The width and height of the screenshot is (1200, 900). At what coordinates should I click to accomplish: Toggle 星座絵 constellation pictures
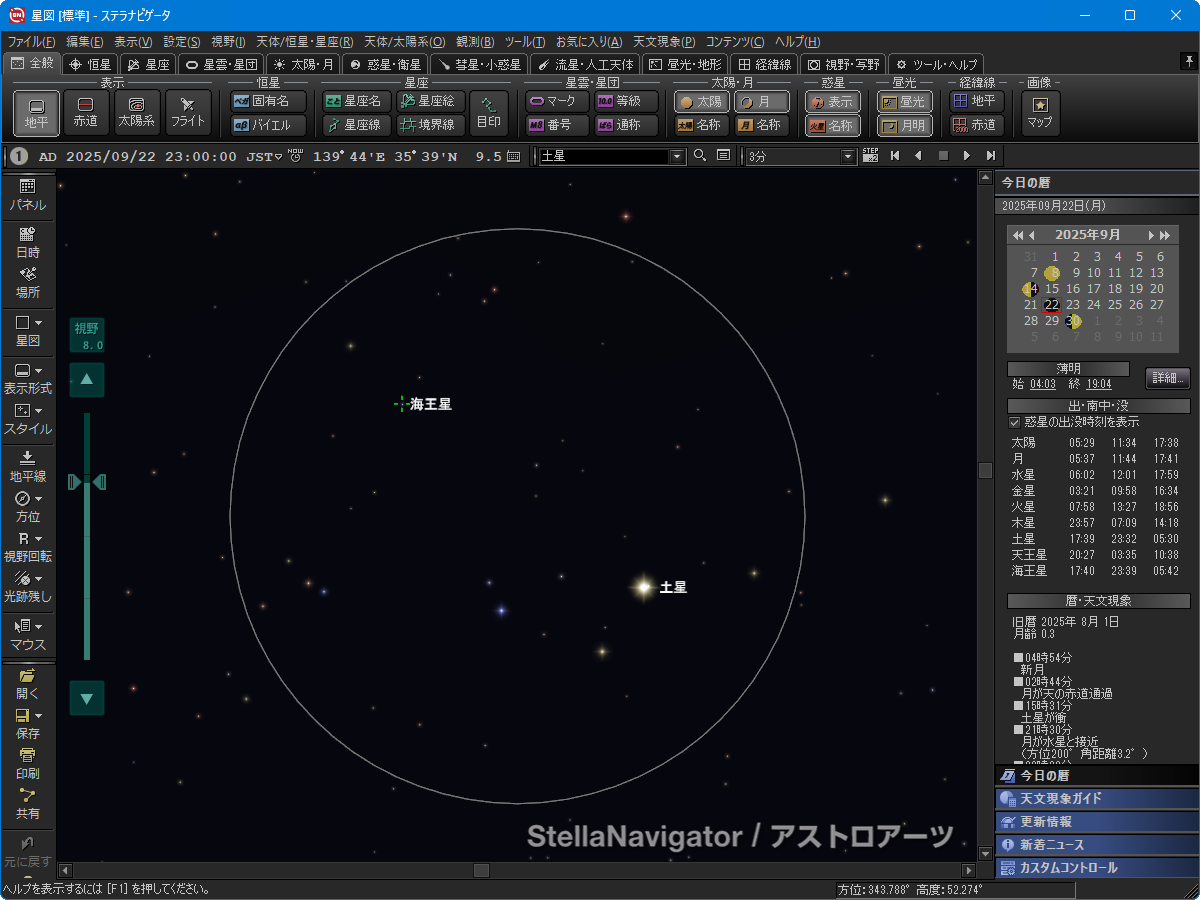pos(430,101)
